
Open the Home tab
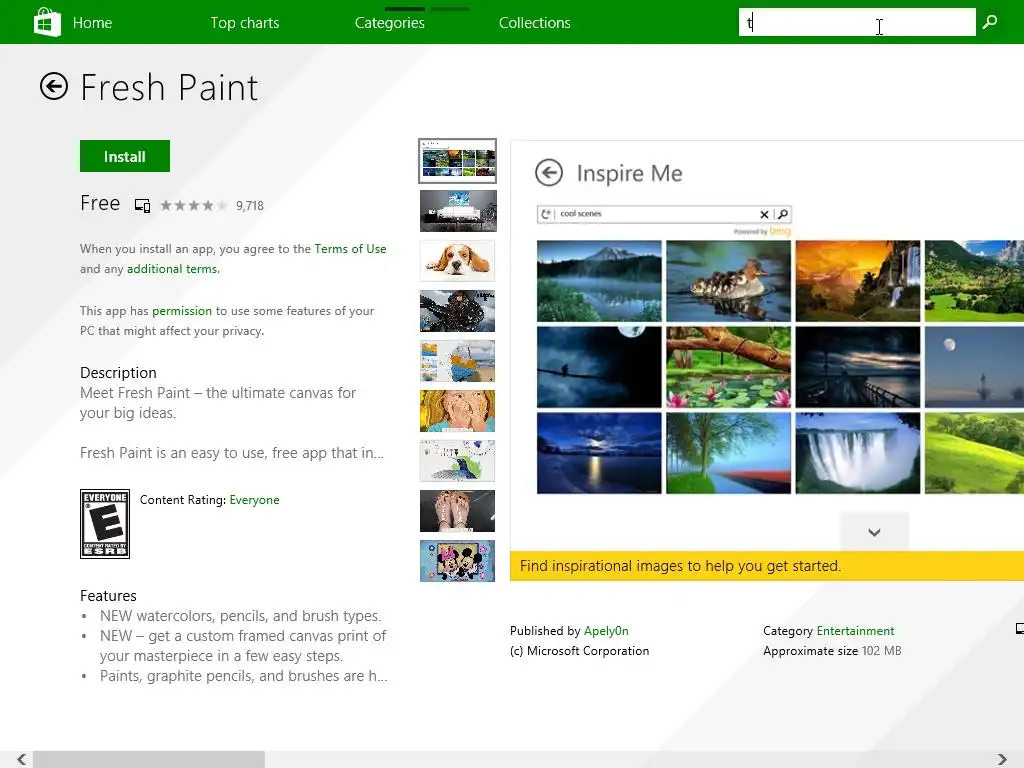92,23
